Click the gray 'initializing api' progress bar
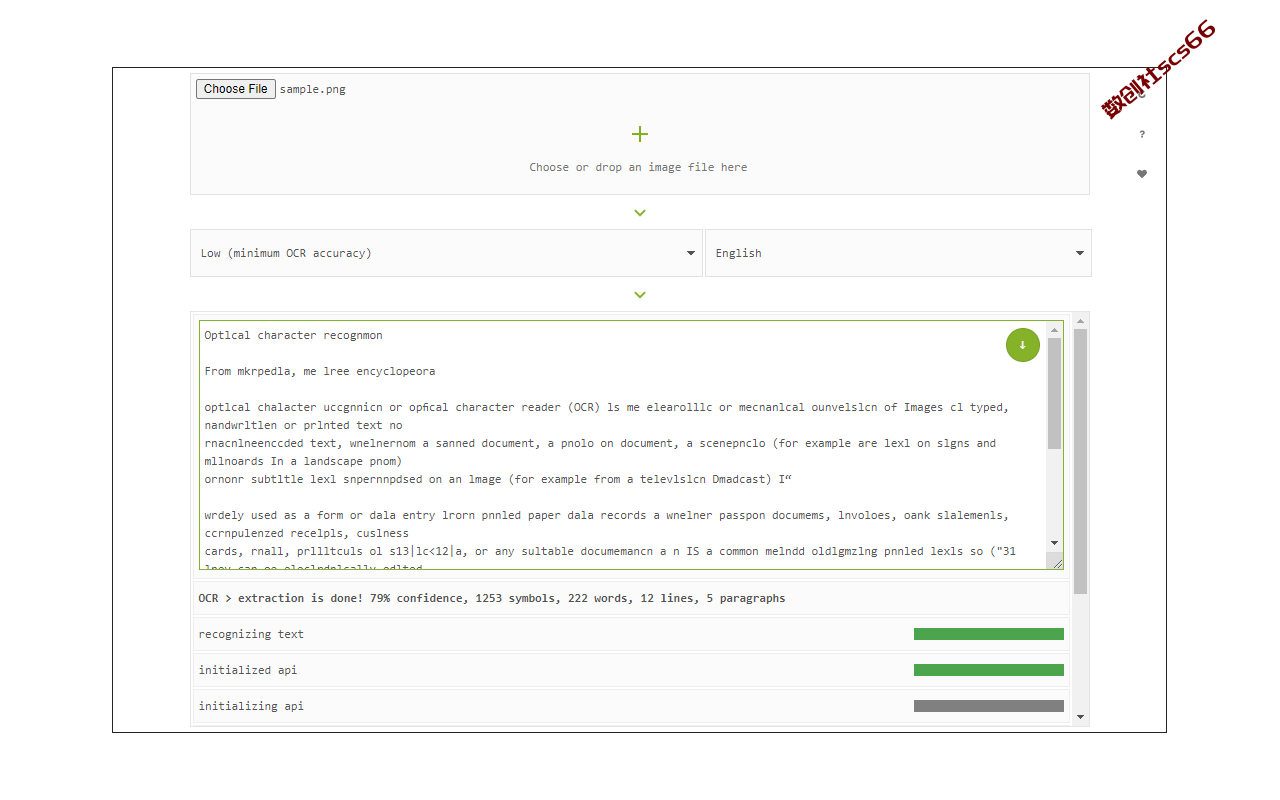Image resolution: width=1280 pixels, height=800 pixels. pos(989,706)
